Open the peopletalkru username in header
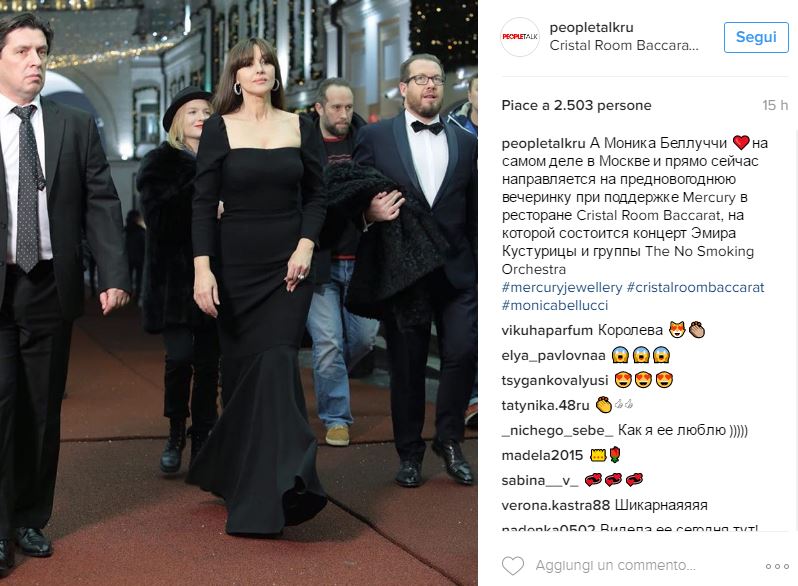This screenshot has width=798, height=586. pyautogui.click(x=591, y=27)
